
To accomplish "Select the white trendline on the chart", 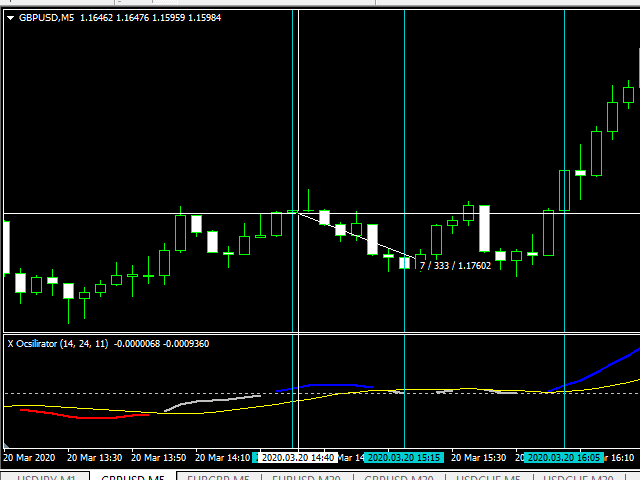I will point(357,236).
